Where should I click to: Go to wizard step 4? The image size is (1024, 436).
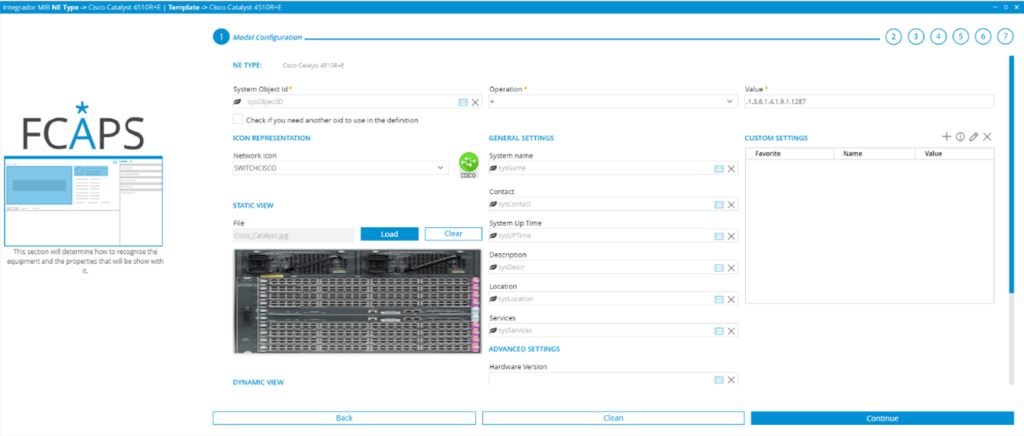[x=938, y=37]
